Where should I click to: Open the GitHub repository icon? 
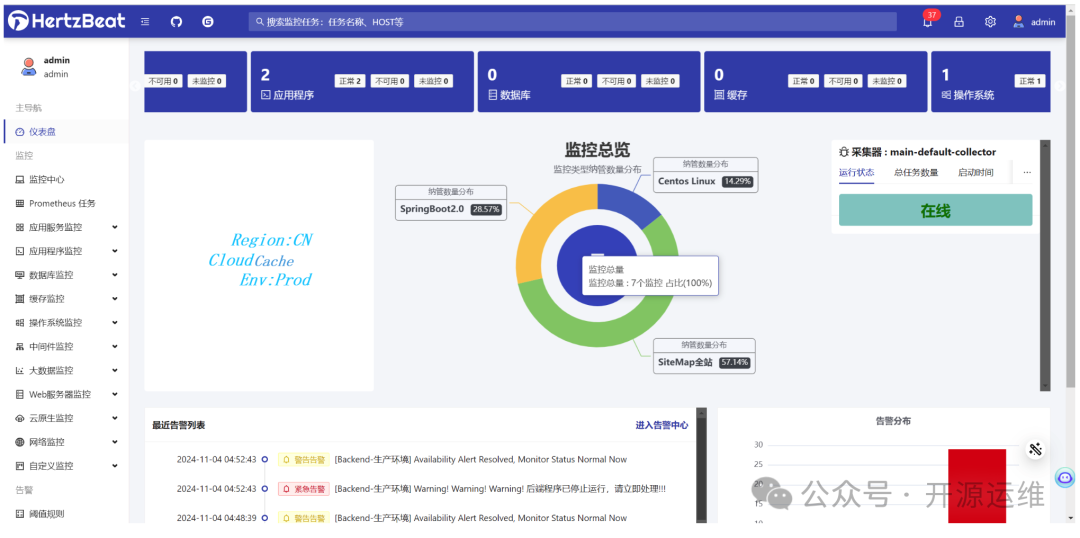tap(176, 22)
